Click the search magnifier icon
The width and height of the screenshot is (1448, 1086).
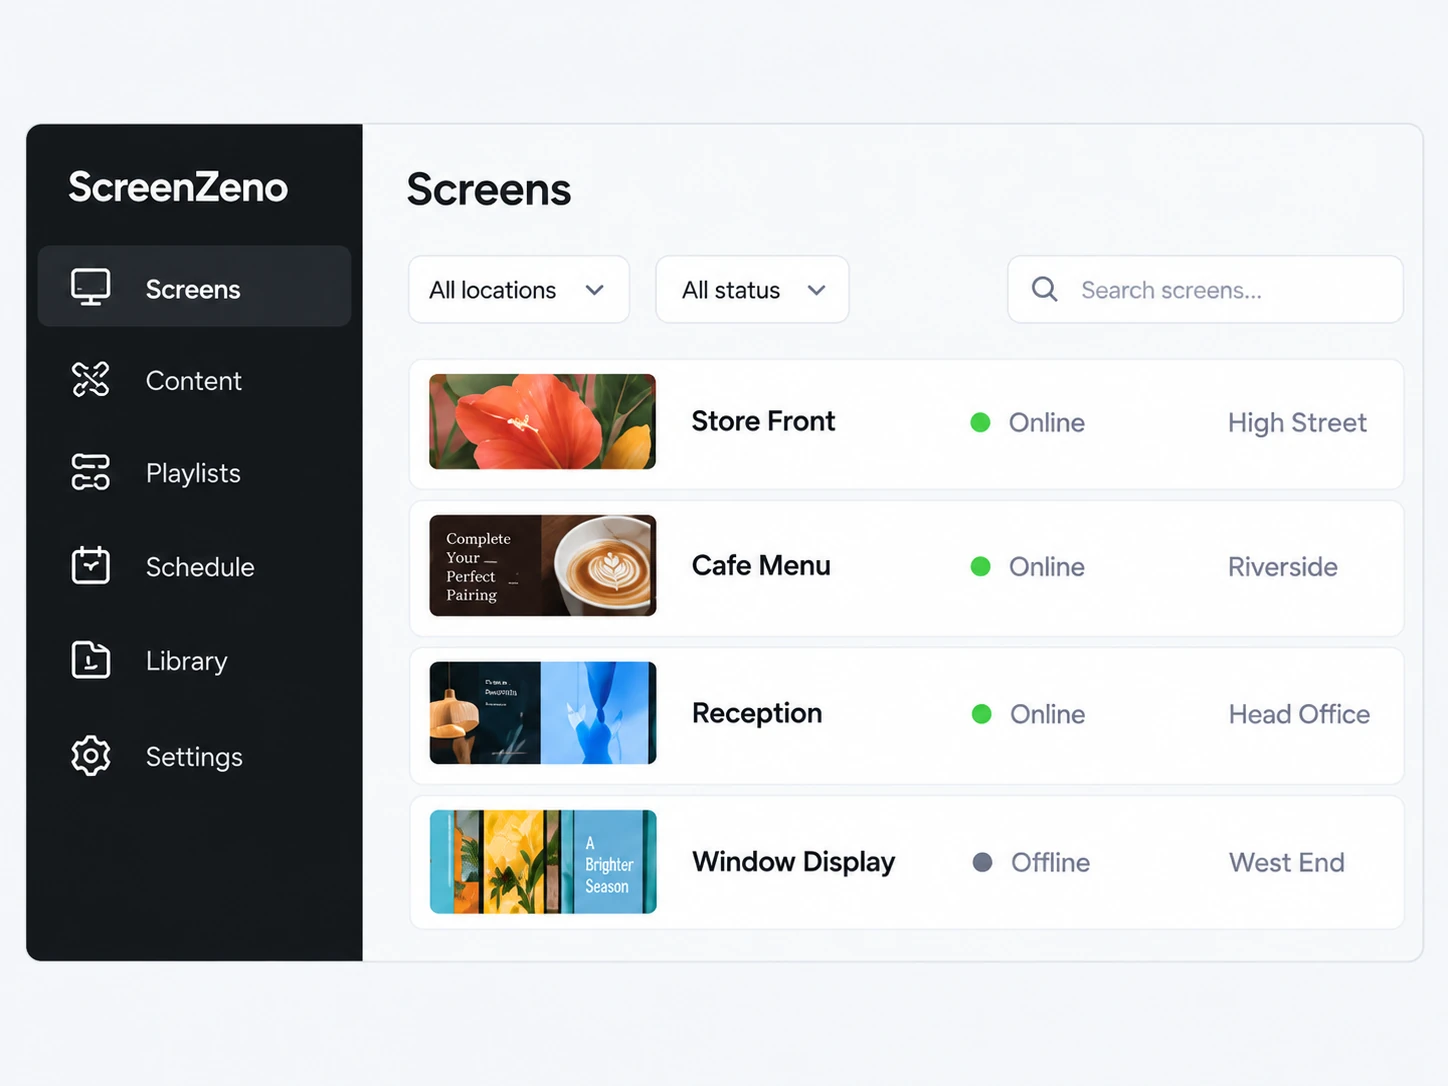coord(1044,289)
